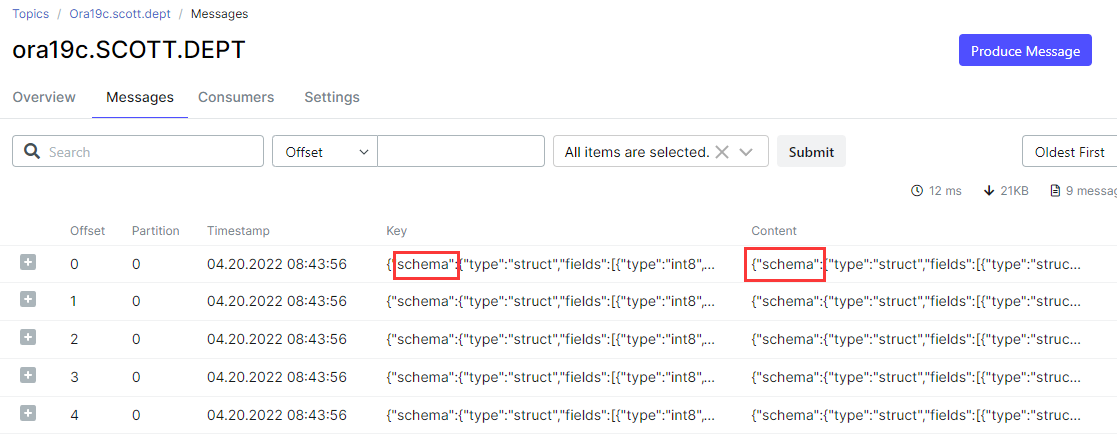Click the 12 ms elapsed text
1117x438 pixels.
point(945,190)
